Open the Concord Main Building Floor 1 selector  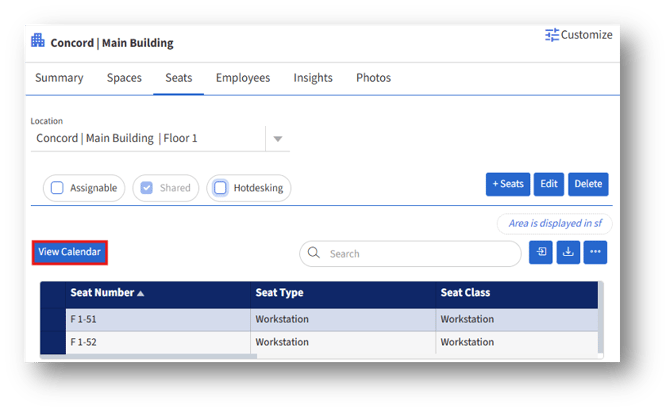[x=150, y=138]
